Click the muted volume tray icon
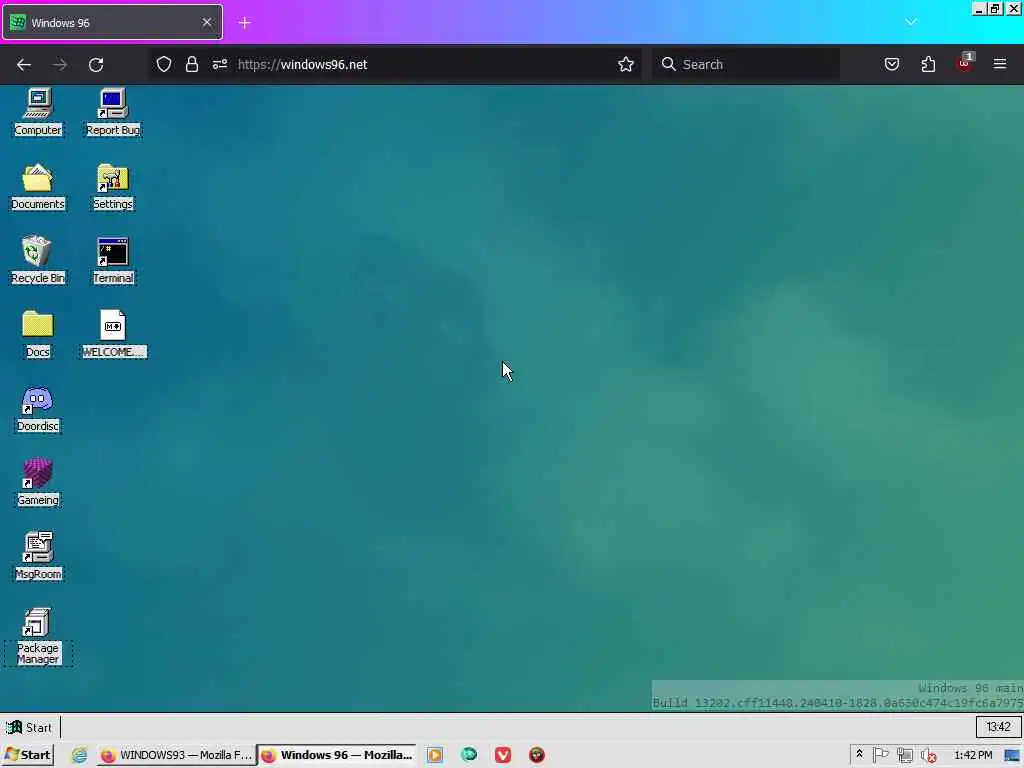Image resolution: width=1024 pixels, height=768 pixels. point(929,756)
